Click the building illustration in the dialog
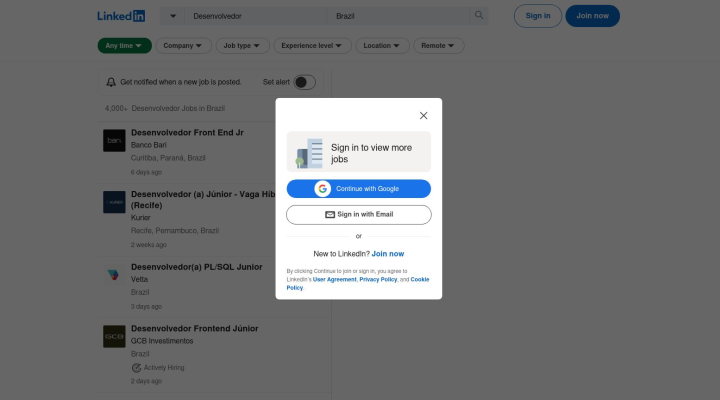 (309, 153)
